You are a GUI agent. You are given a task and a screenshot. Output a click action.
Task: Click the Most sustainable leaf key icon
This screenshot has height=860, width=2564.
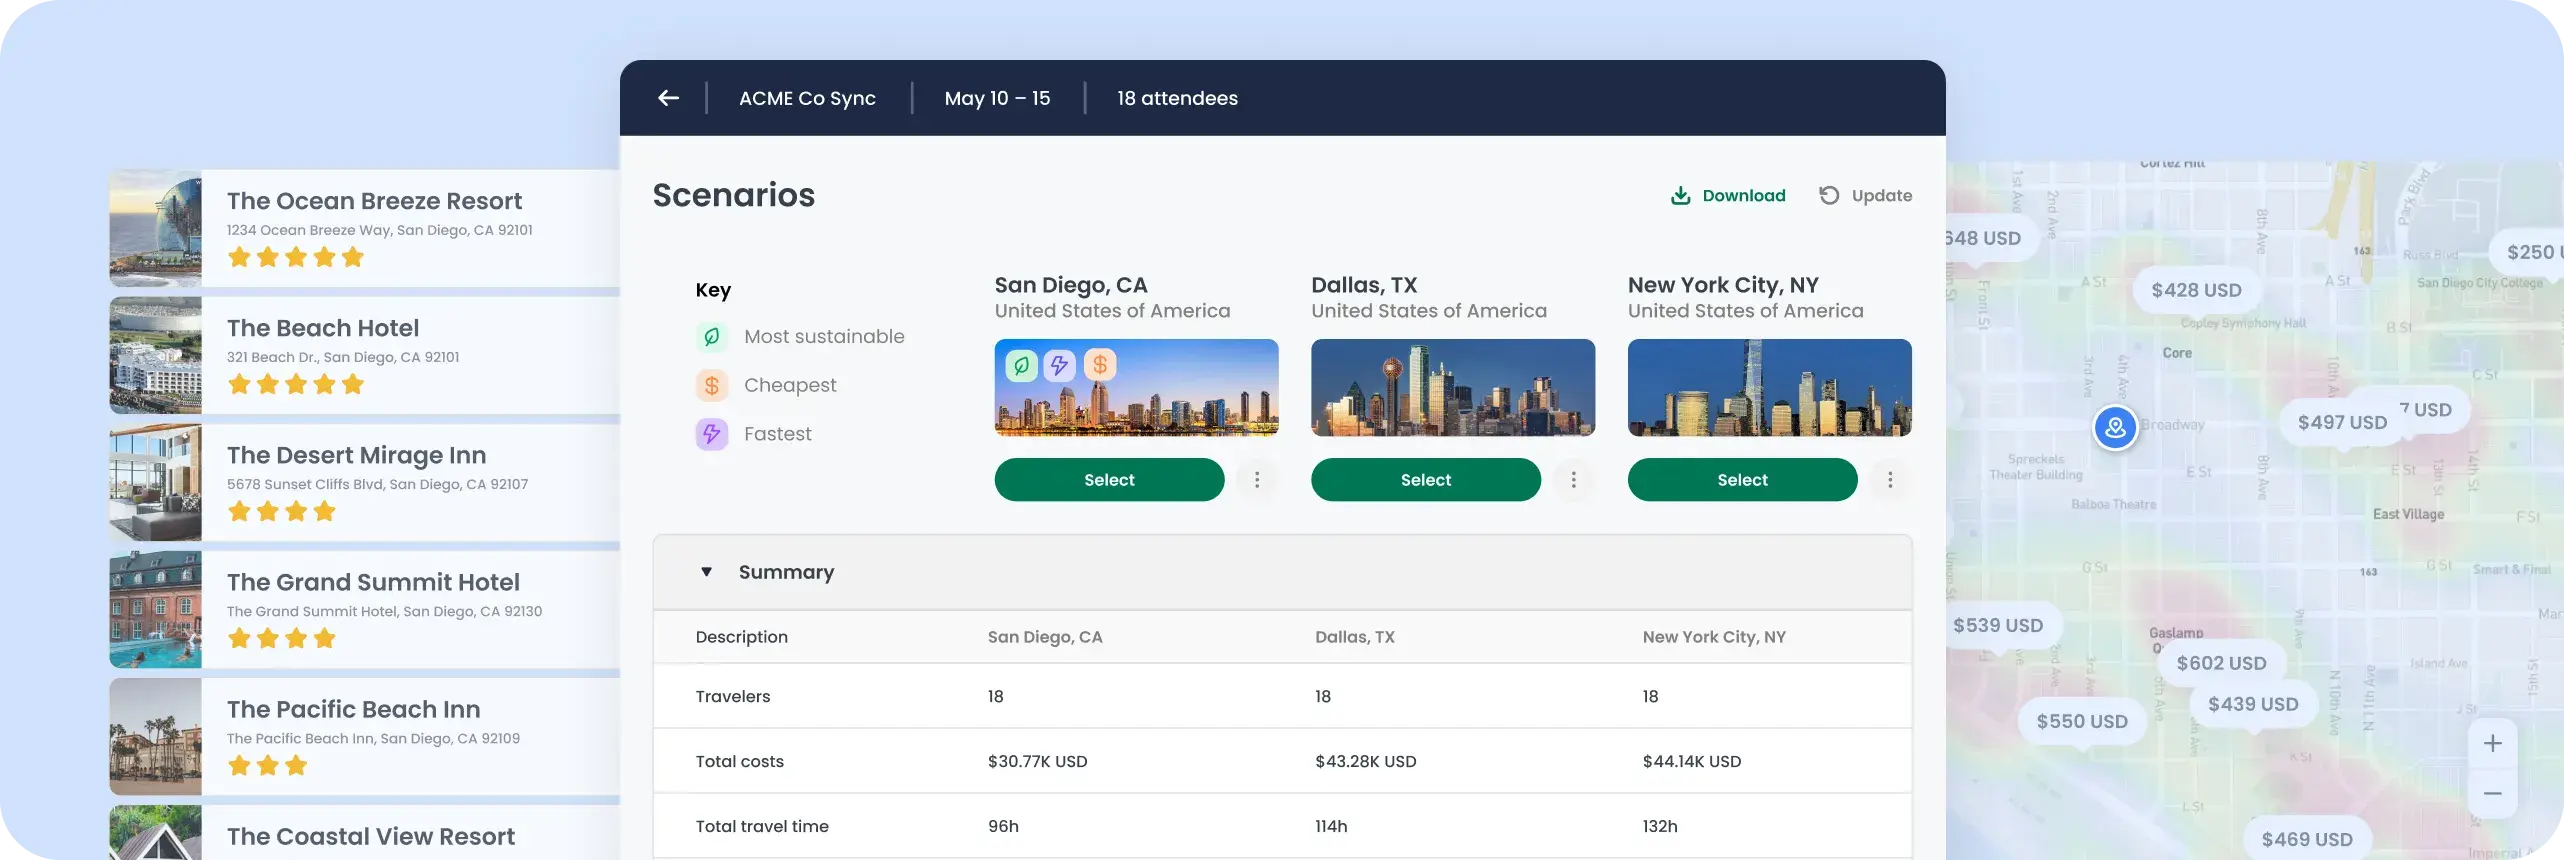point(712,337)
